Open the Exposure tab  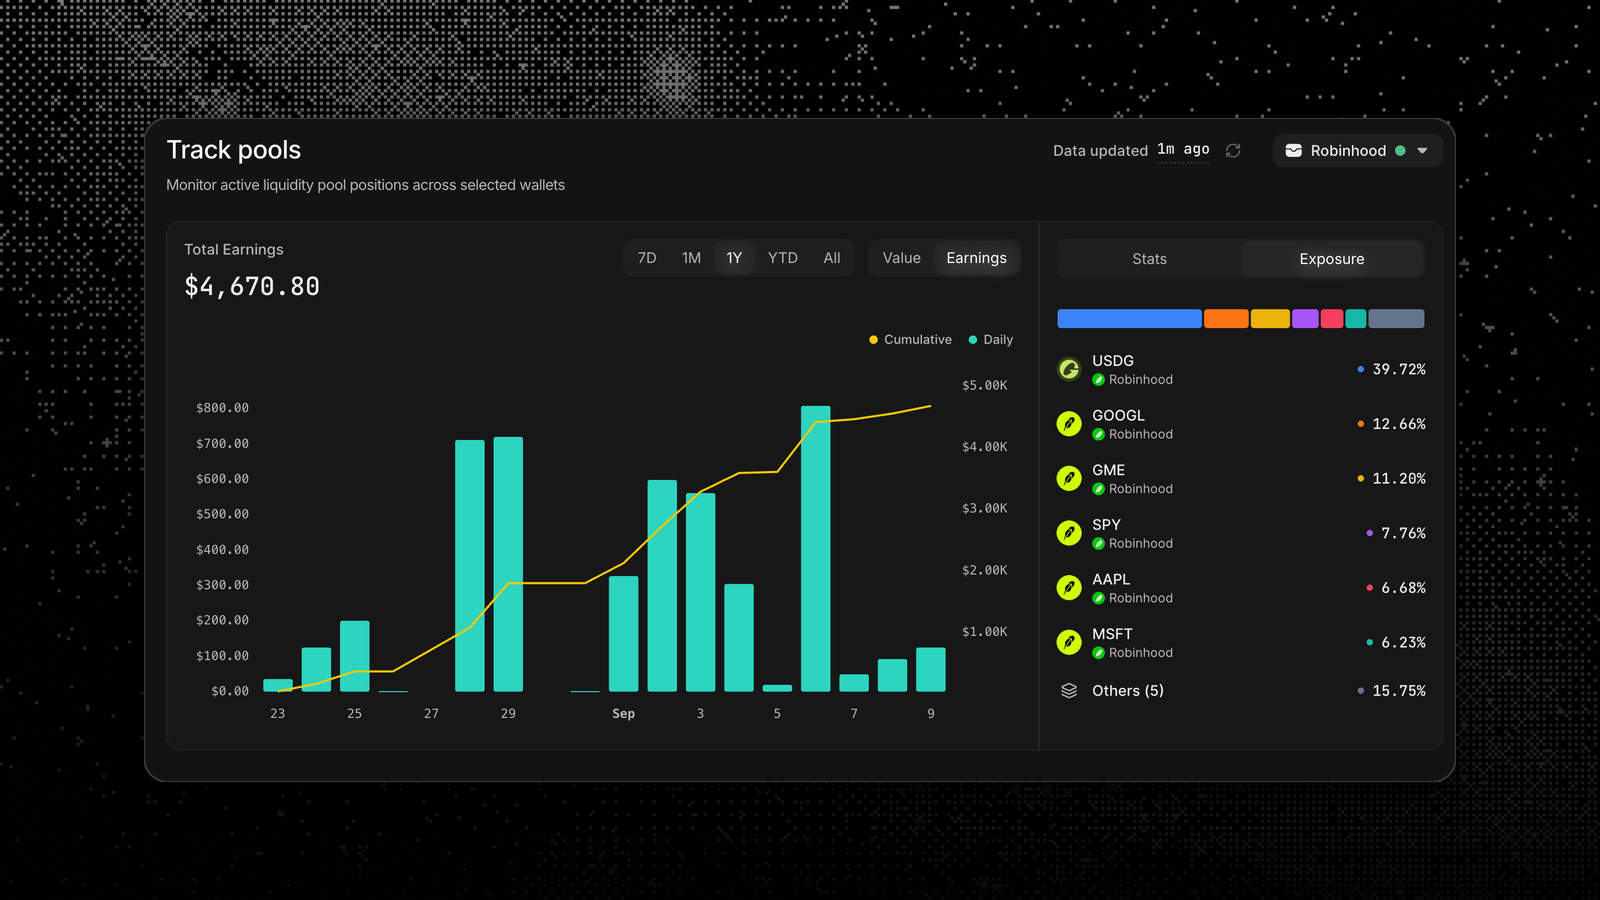point(1332,259)
